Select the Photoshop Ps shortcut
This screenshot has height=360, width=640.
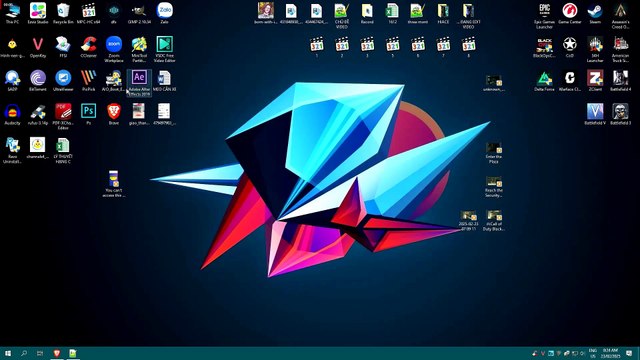tap(88, 115)
